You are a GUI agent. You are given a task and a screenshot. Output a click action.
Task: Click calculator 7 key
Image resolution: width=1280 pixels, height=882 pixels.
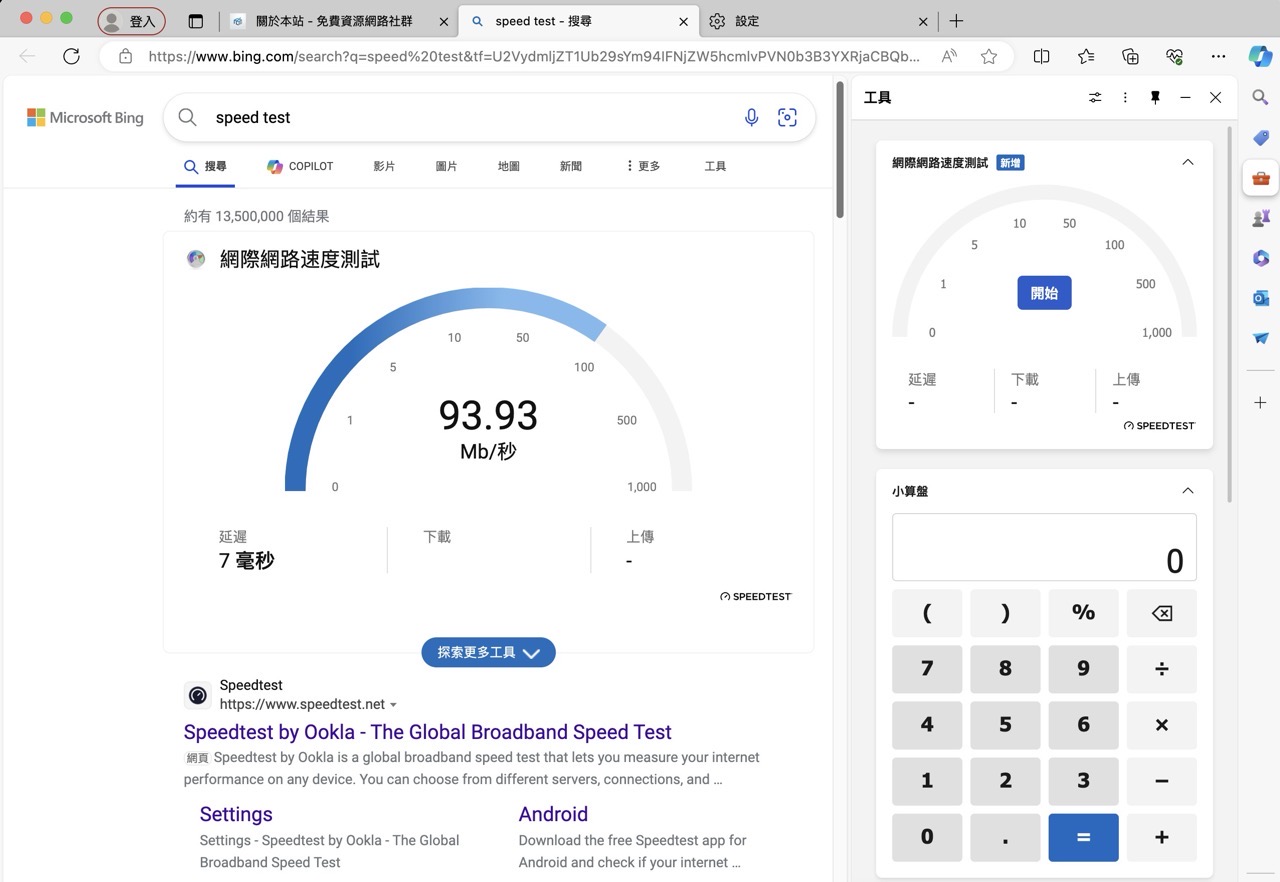(x=927, y=669)
